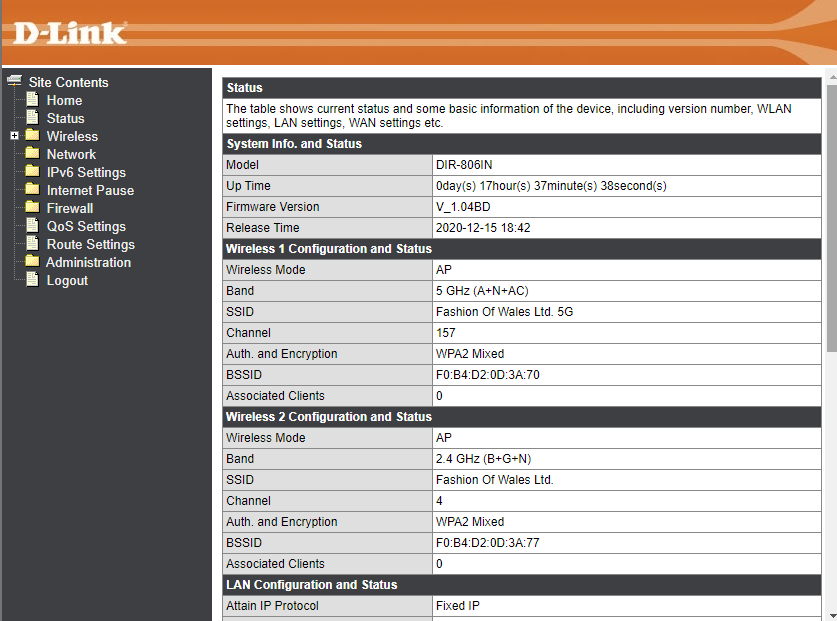Select the Administration folder icon

(32, 262)
